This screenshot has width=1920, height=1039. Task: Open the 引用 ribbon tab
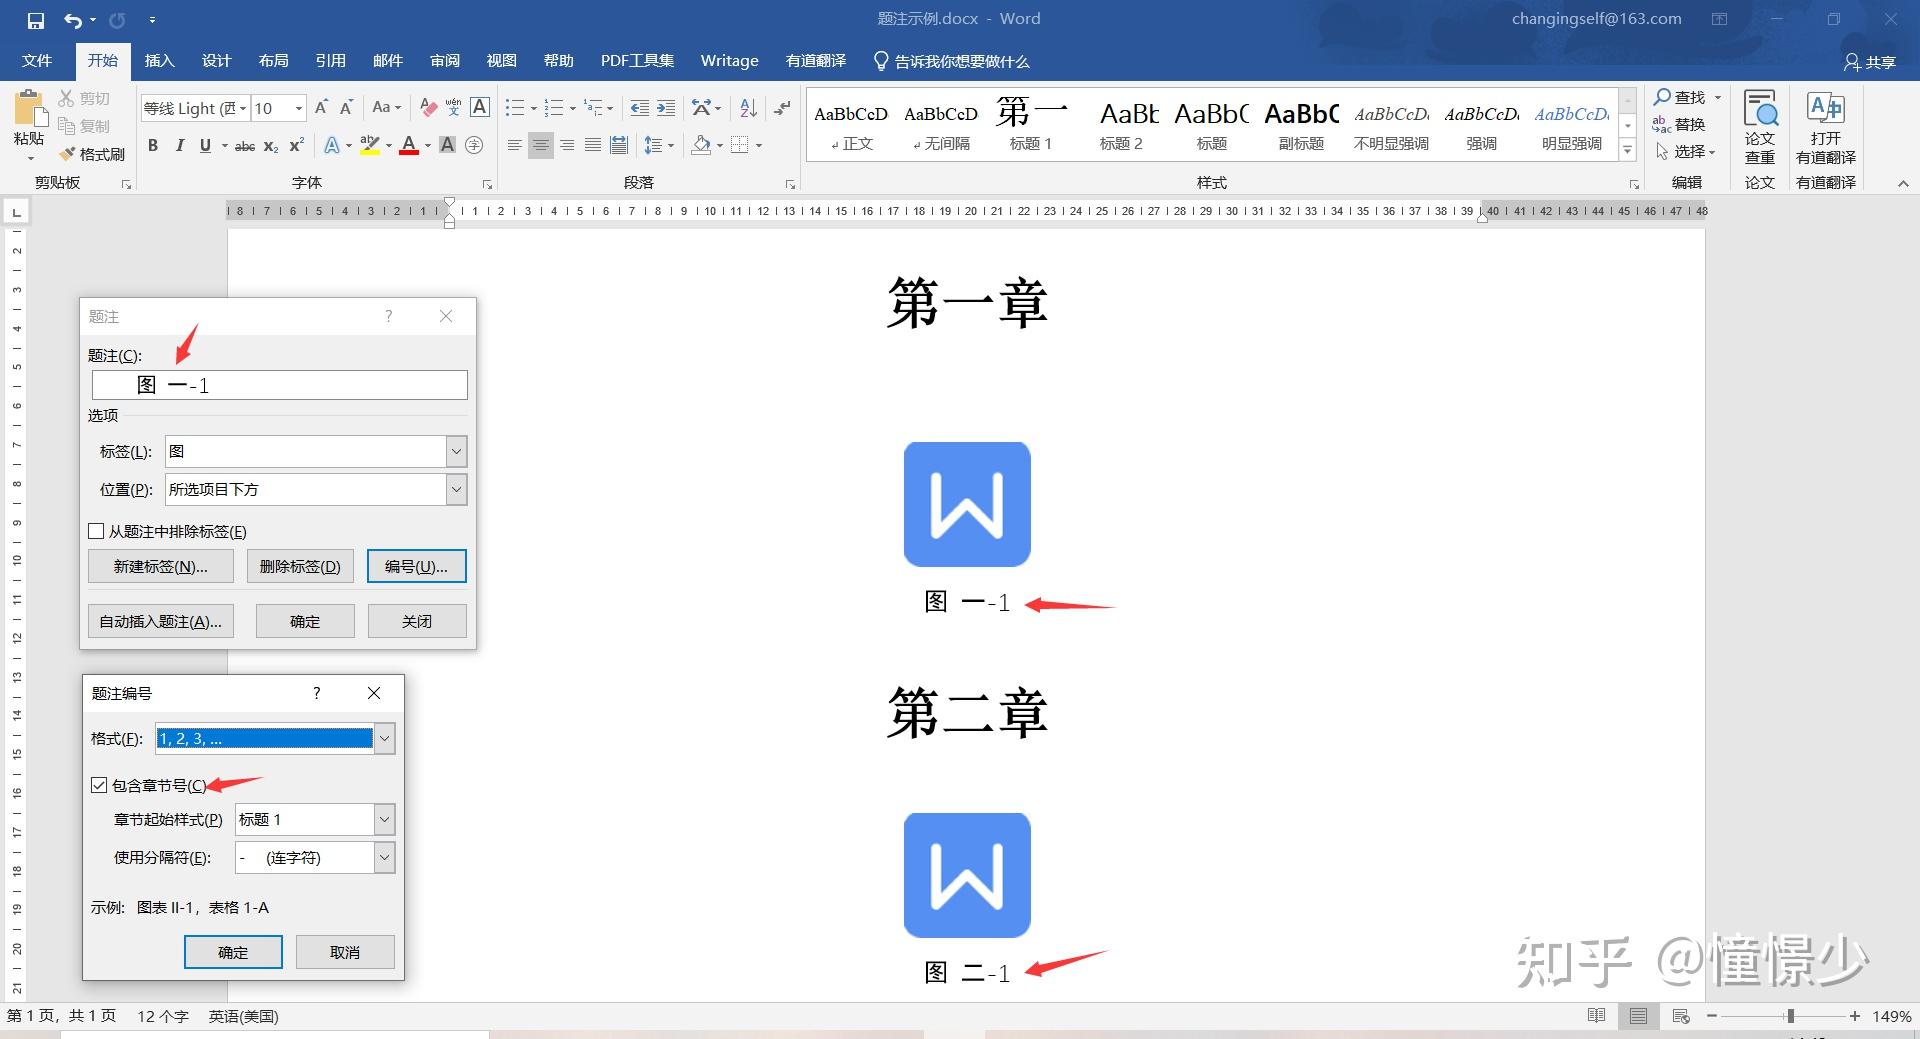(x=330, y=61)
